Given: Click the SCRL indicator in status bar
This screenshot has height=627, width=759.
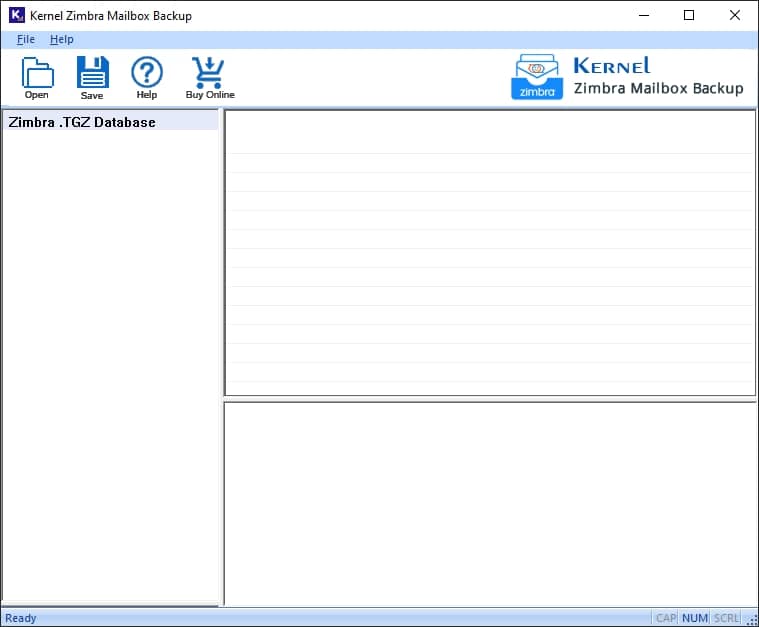Looking at the screenshot, I should [x=727, y=618].
